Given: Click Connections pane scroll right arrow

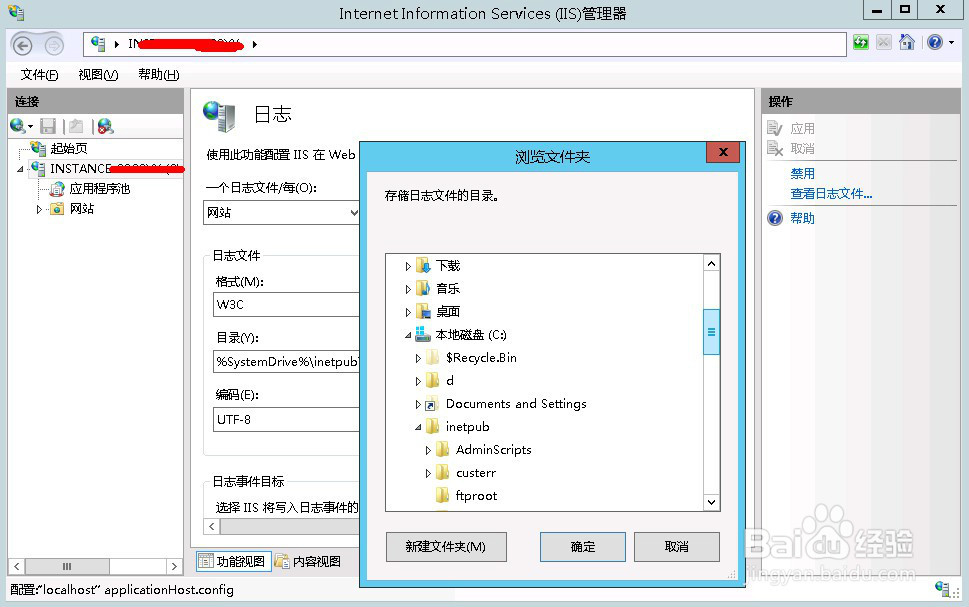Looking at the screenshot, I should click(x=174, y=566).
